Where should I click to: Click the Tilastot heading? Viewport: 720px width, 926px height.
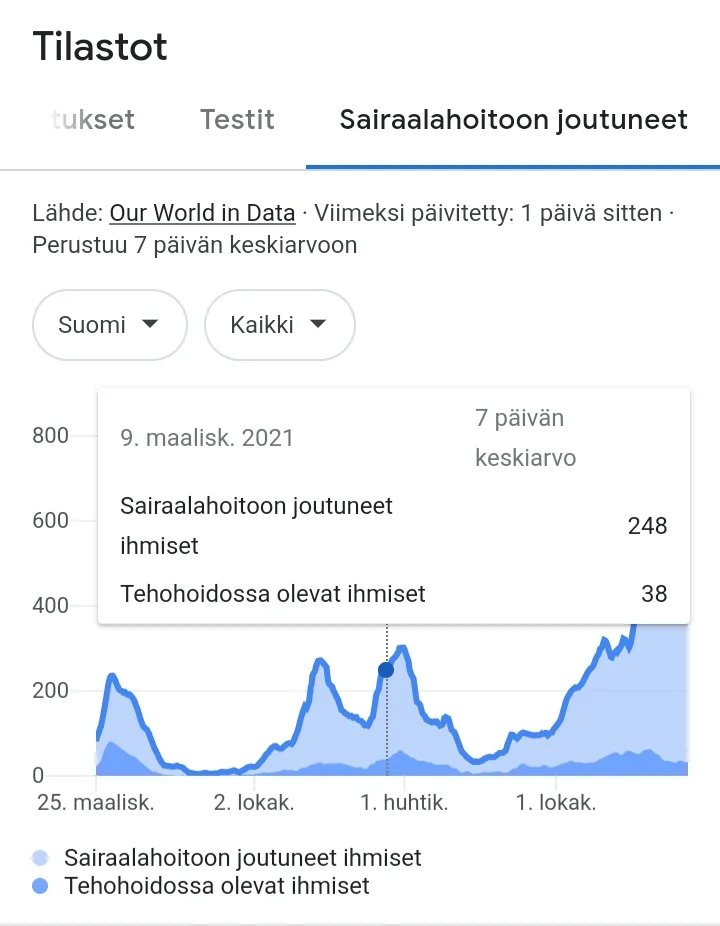click(100, 47)
